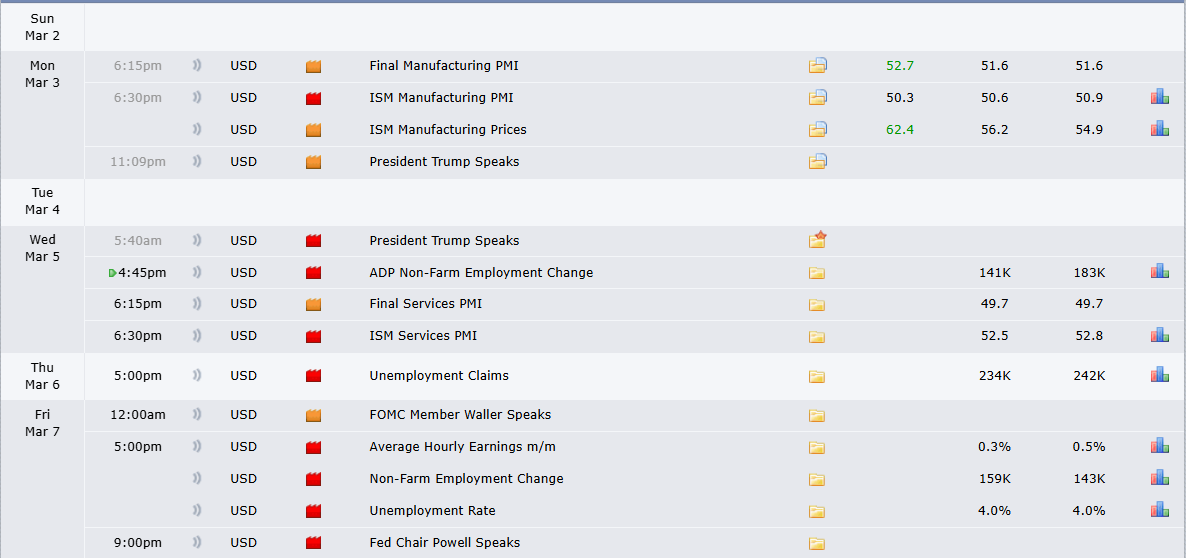Open the Unemployment Rate graph icon

click(1159, 510)
